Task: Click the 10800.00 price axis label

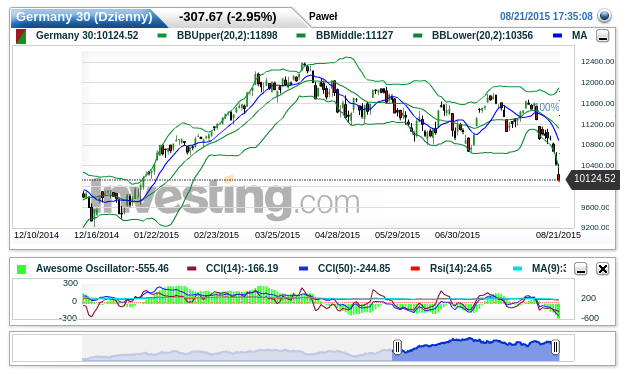Action: [x=597, y=144]
